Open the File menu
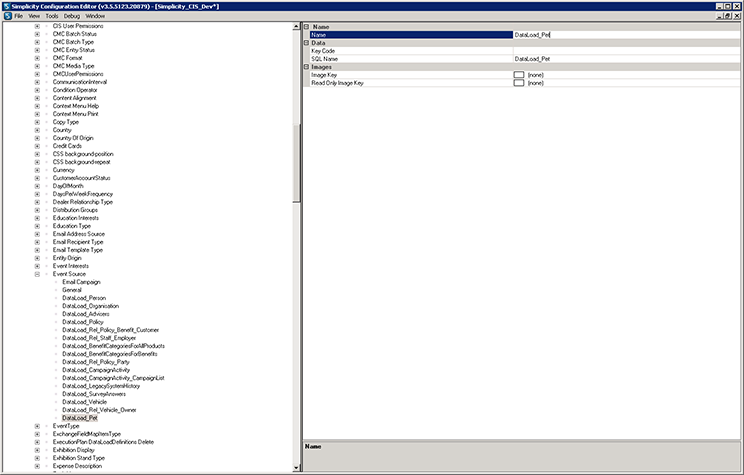The image size is (744, 475). click(x=19, y=16)
